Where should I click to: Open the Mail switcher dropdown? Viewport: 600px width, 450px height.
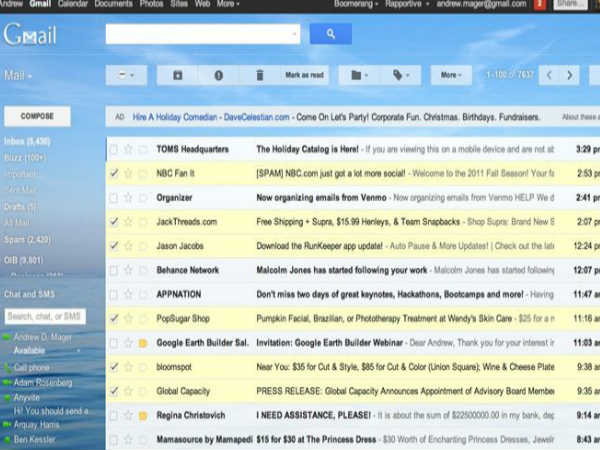click(x=18, y=75)
